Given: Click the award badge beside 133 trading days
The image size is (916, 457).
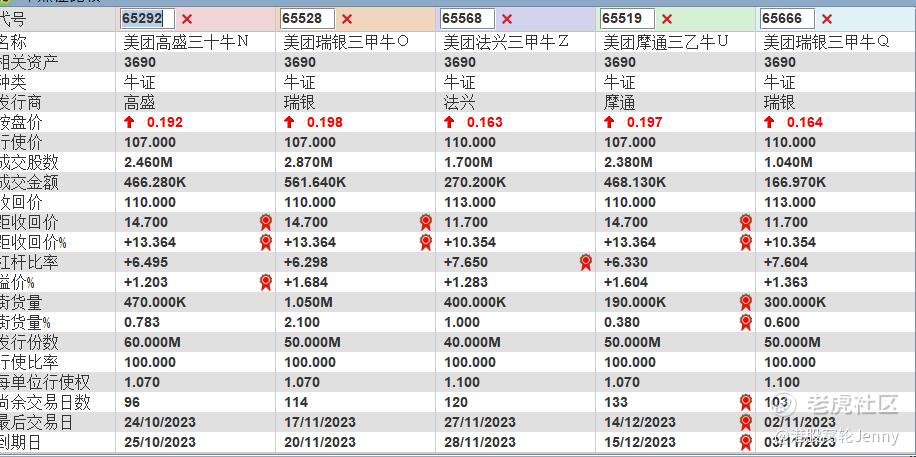Looking at the screenshot, I should [x=746, y=402].
